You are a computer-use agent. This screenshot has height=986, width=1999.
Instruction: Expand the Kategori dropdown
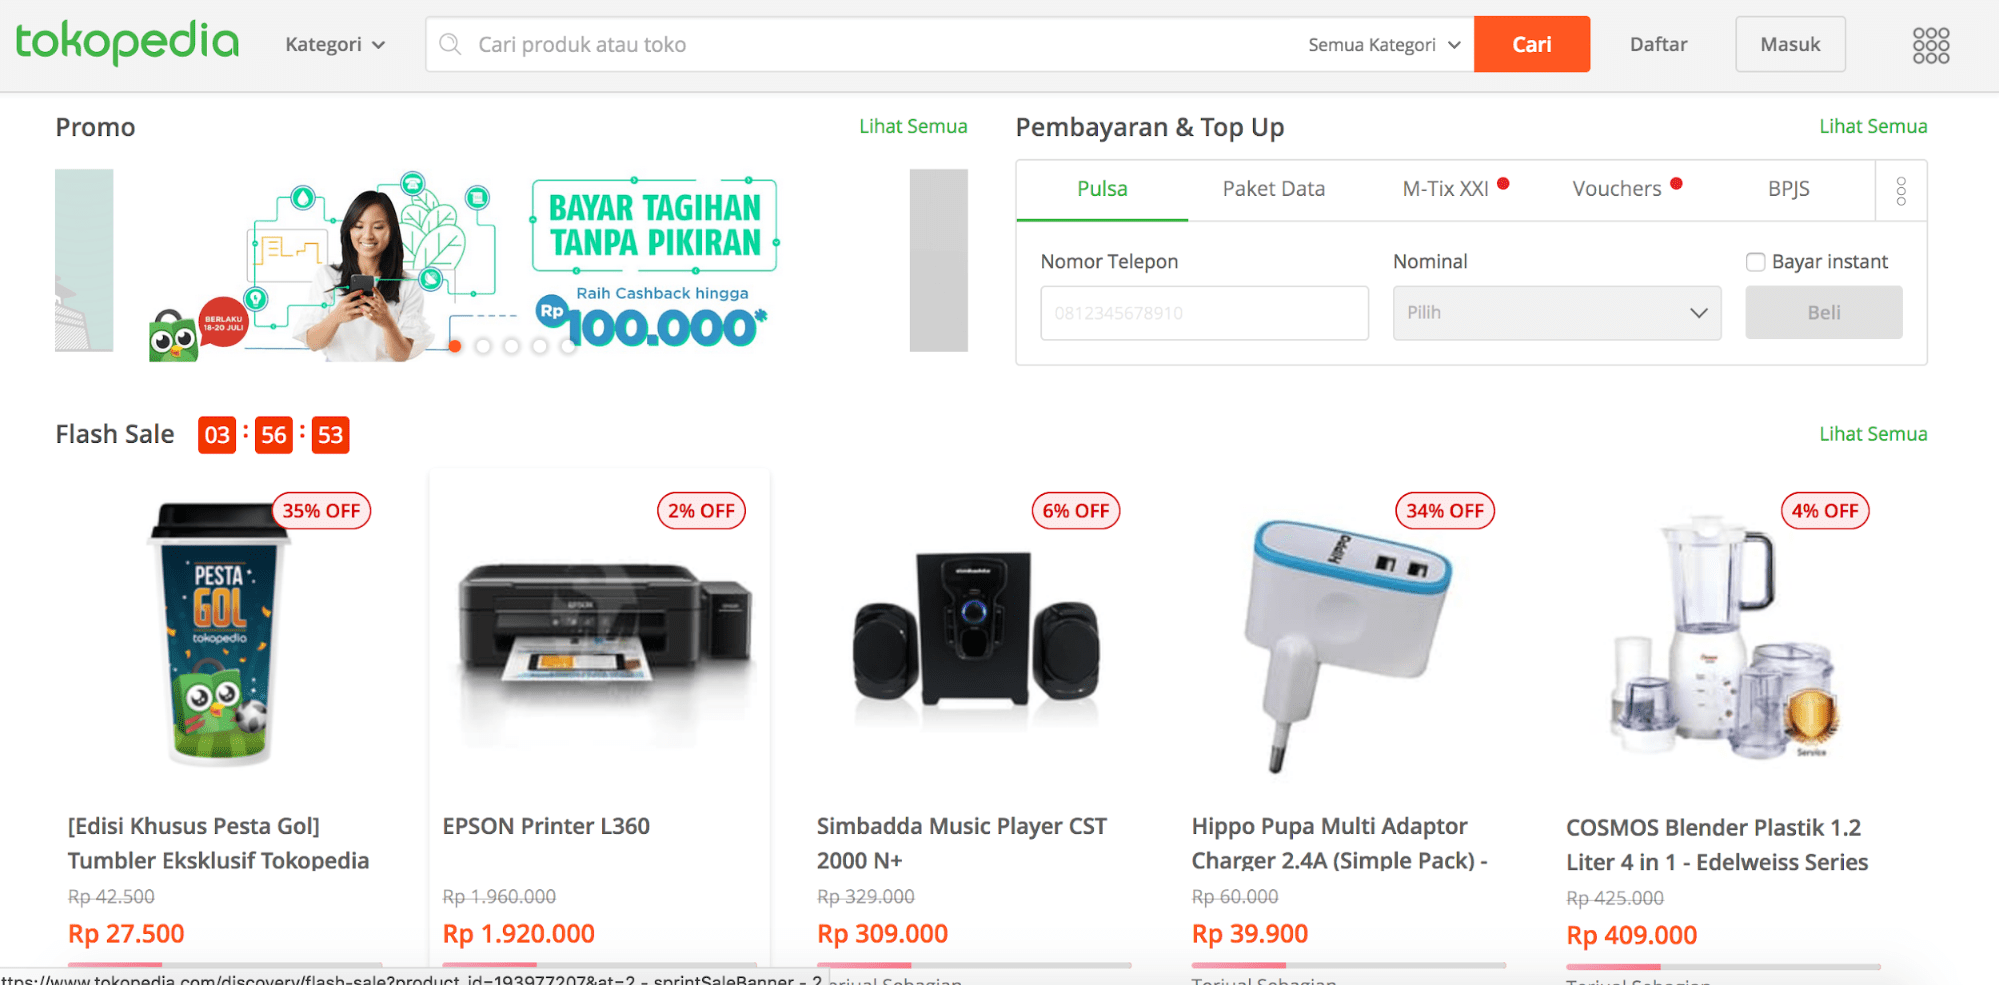(335, 44)
